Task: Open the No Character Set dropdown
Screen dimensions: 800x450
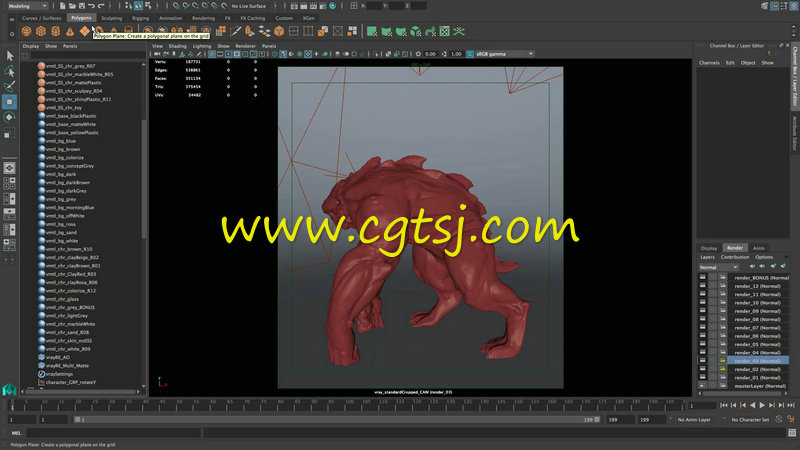Action: coord(748,419)
